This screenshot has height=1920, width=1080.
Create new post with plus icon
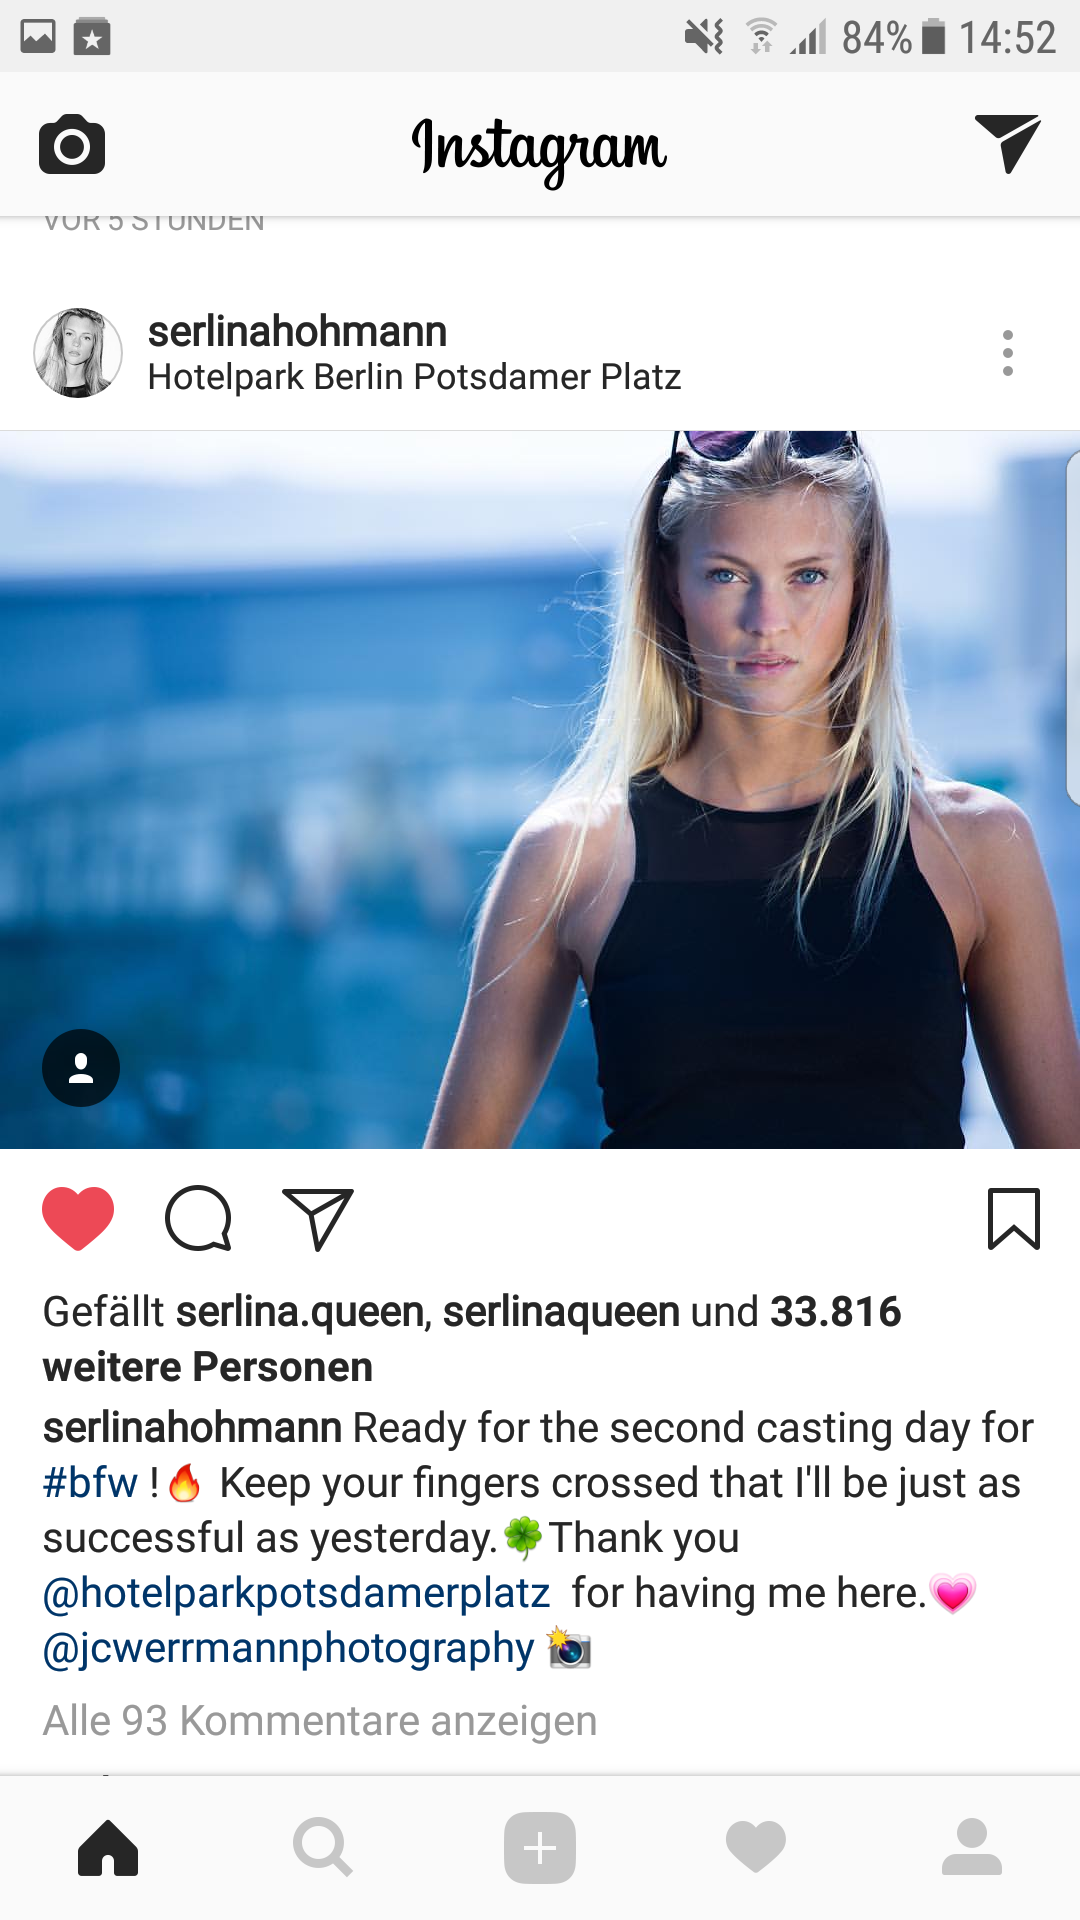click(540, 1847)
